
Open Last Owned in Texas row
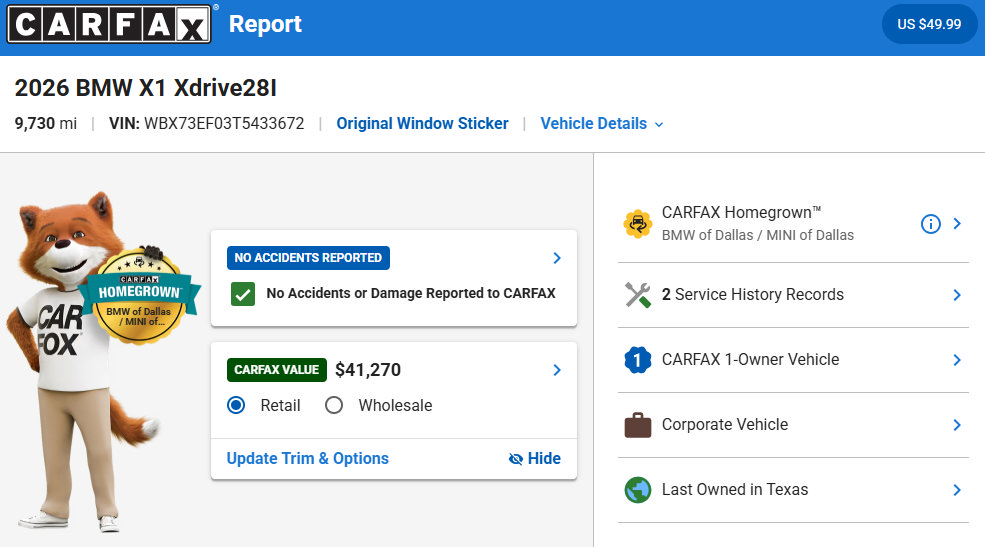793,490
